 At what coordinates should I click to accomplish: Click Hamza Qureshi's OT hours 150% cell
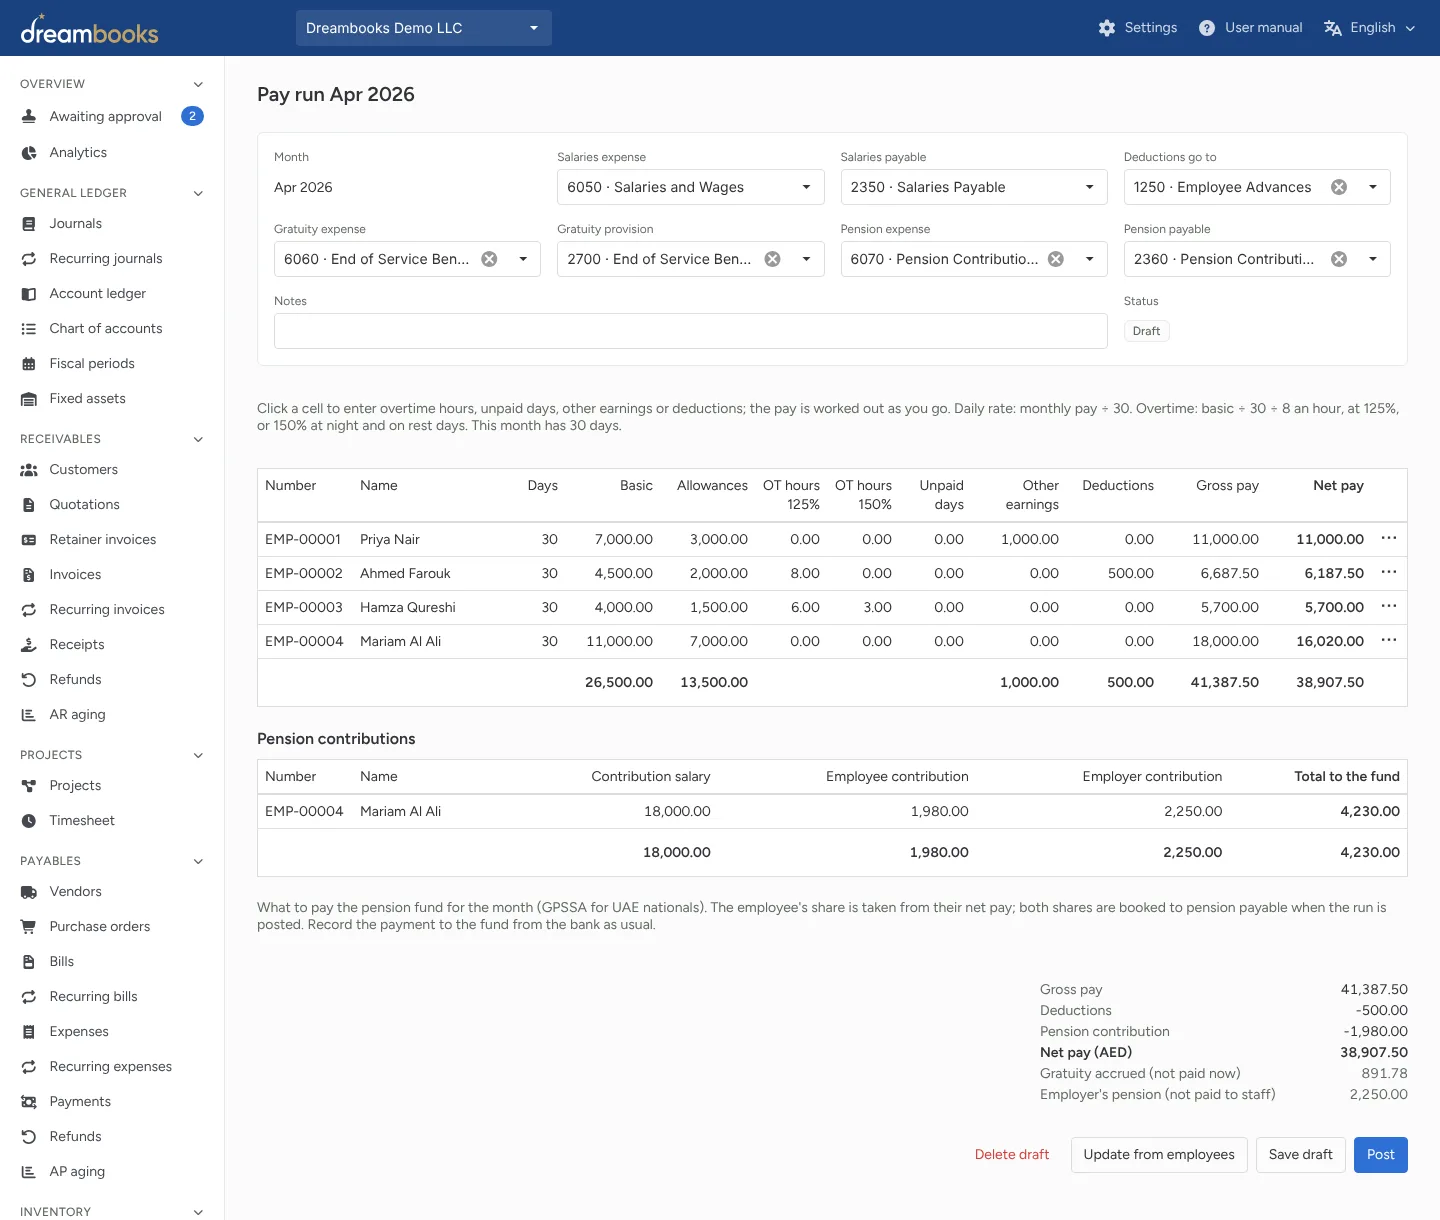point(863,607)
